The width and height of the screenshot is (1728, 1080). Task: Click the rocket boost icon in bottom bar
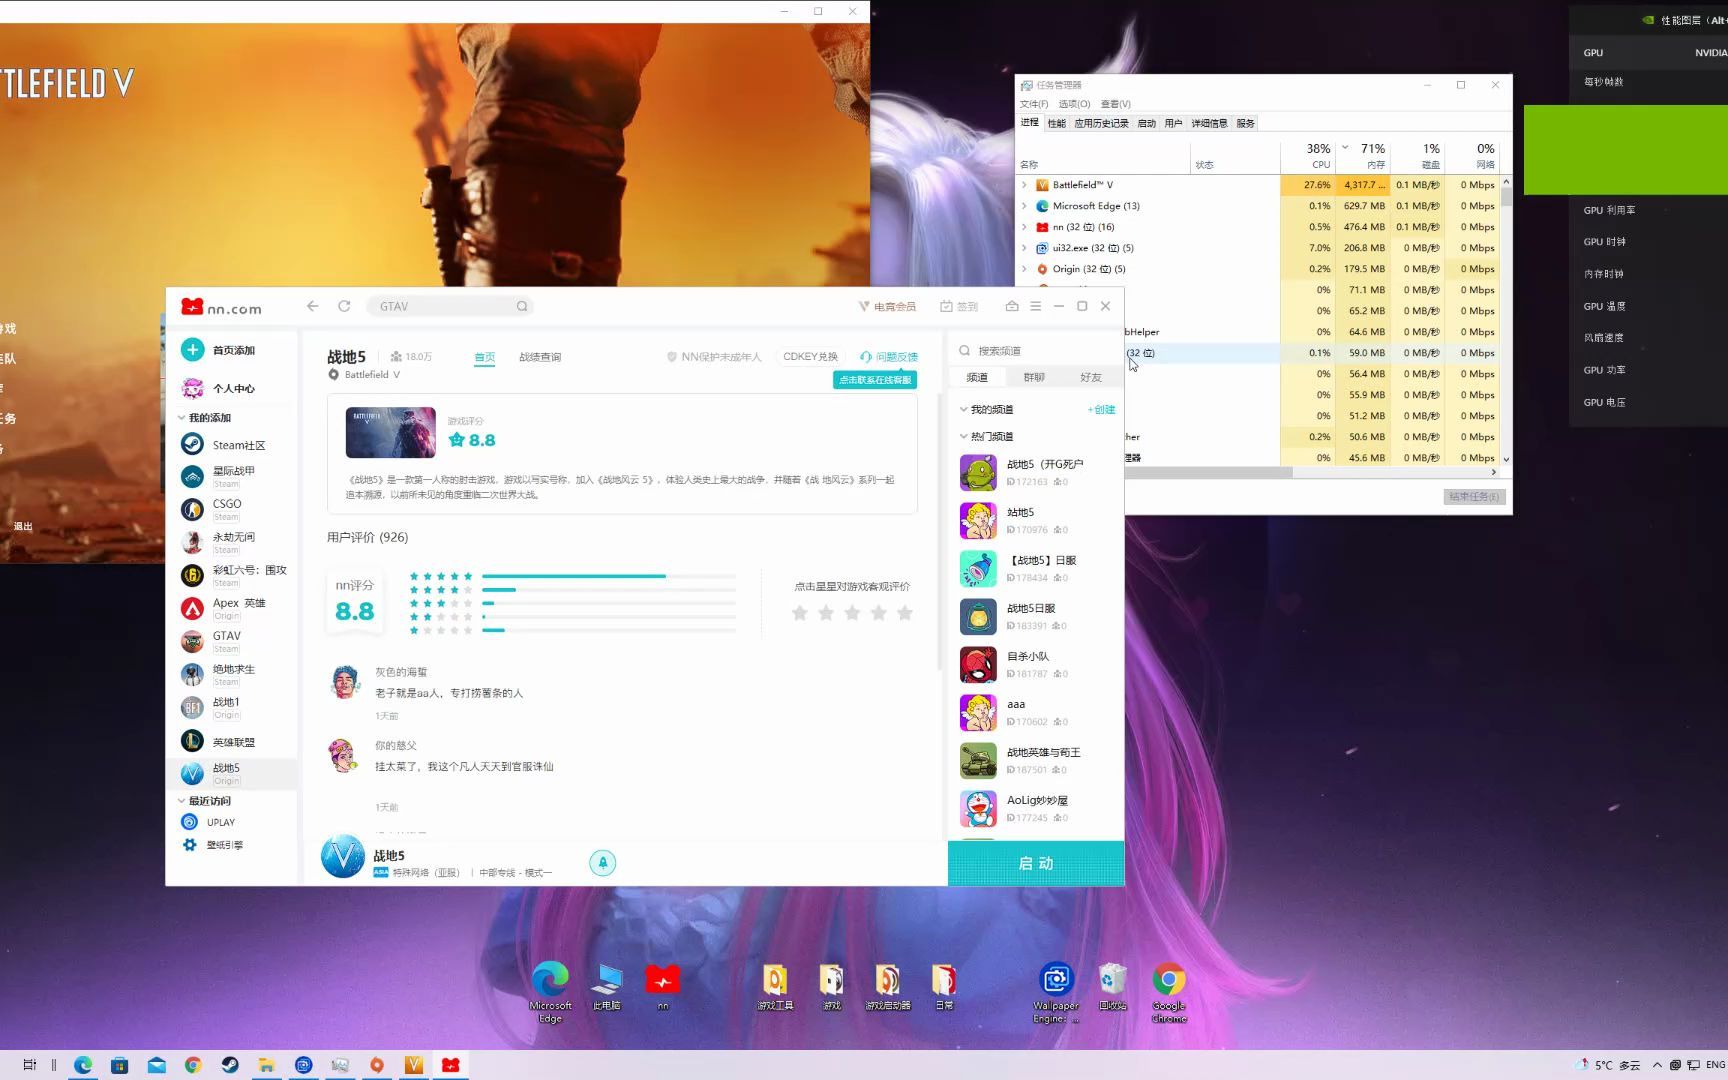point(602,863)
